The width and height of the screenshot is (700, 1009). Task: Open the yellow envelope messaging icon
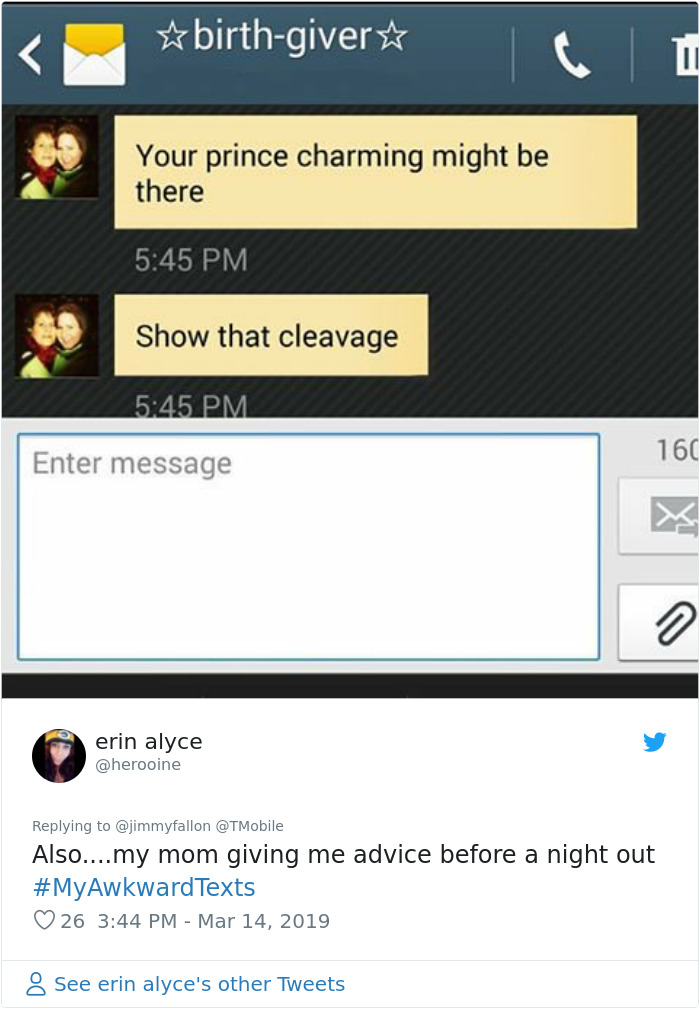pyautogui.click(x=95, y=54)
